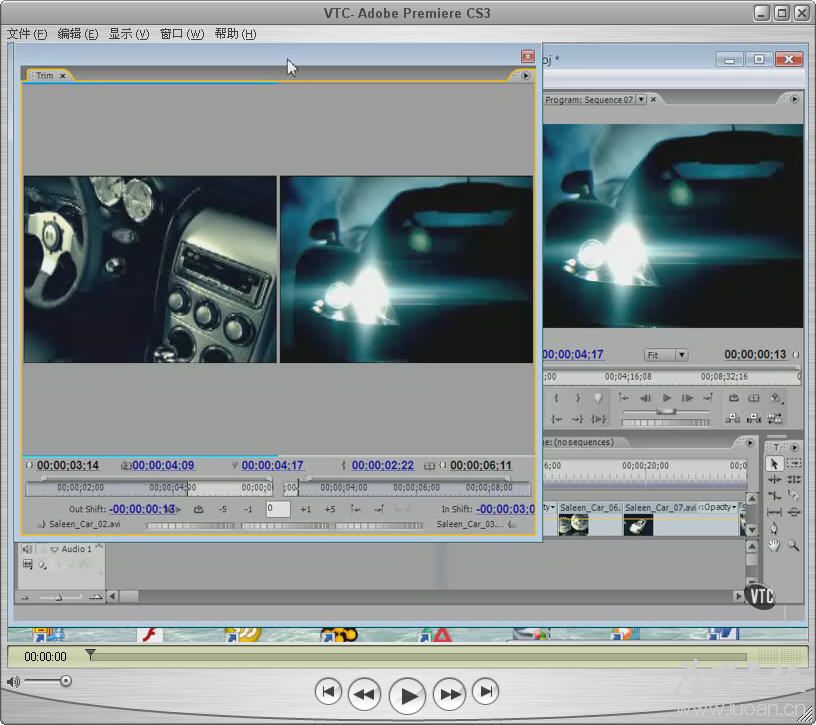Play the sequence in Program monitor

[x=667, y=398]
